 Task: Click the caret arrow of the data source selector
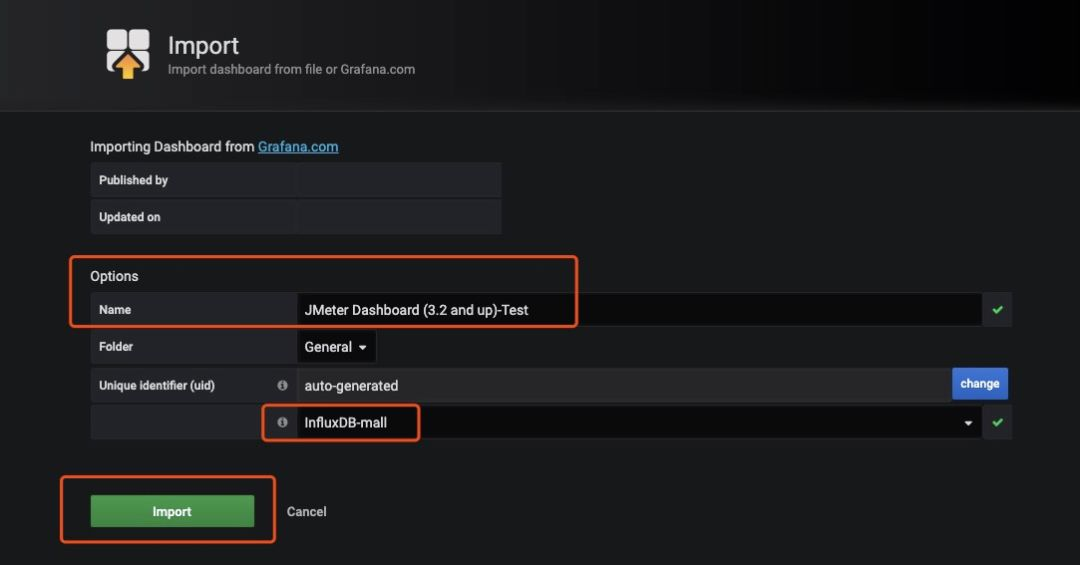[x=968, y=423]
